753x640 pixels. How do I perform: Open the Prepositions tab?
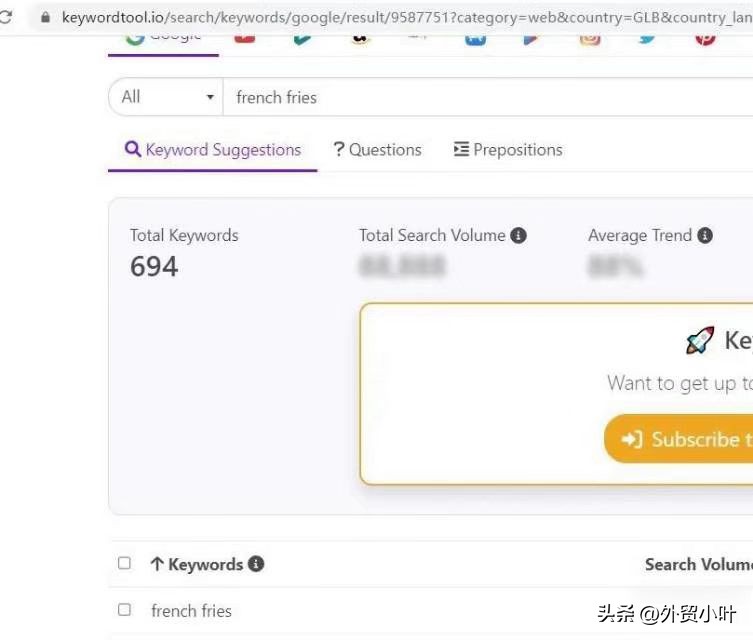(507, 150)
